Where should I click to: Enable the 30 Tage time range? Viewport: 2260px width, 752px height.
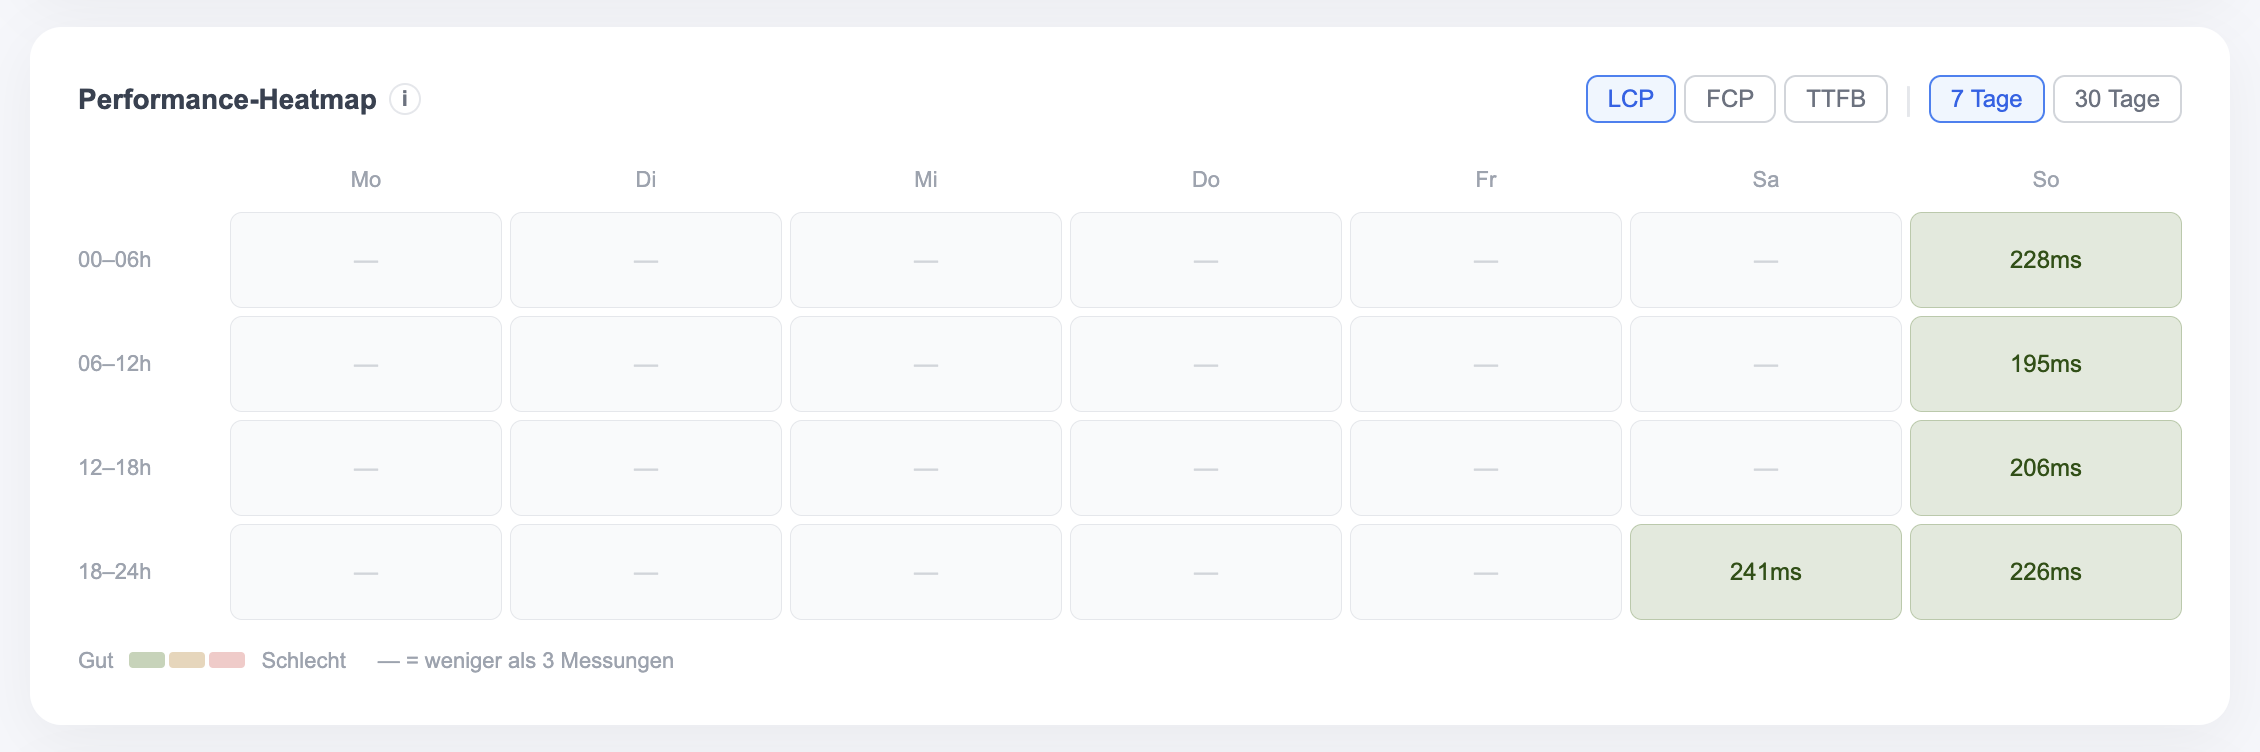coord(2117,98)
